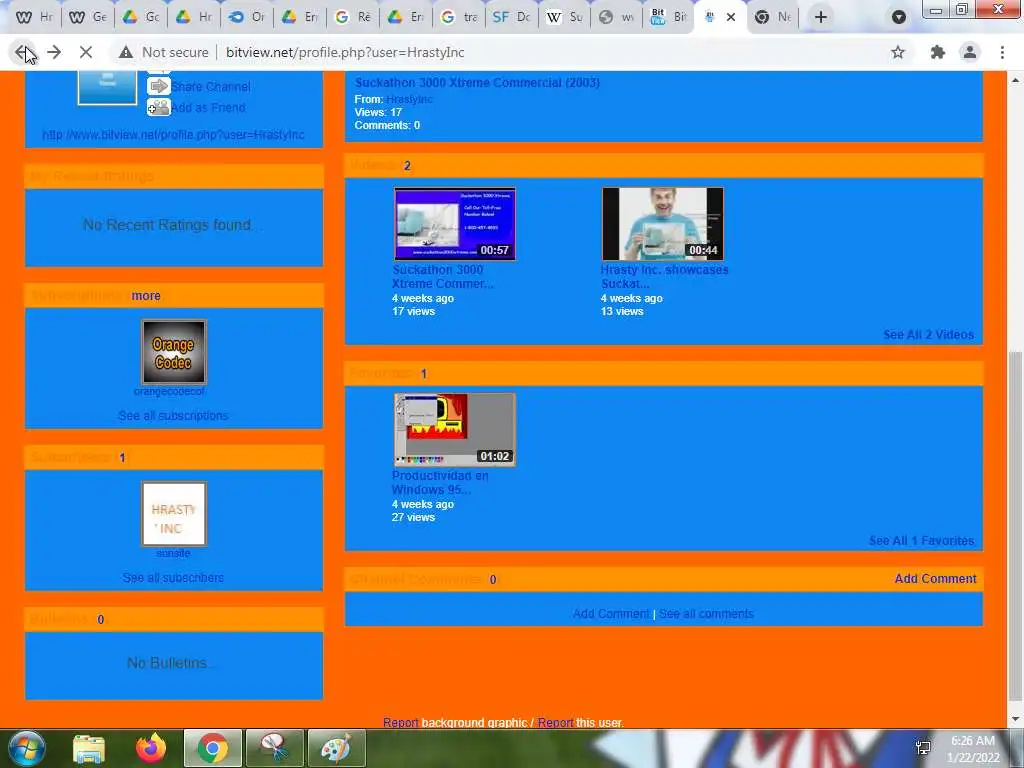Open the Paint palette taskbar icon
1024x768 pixels.
tap(336, 748)
